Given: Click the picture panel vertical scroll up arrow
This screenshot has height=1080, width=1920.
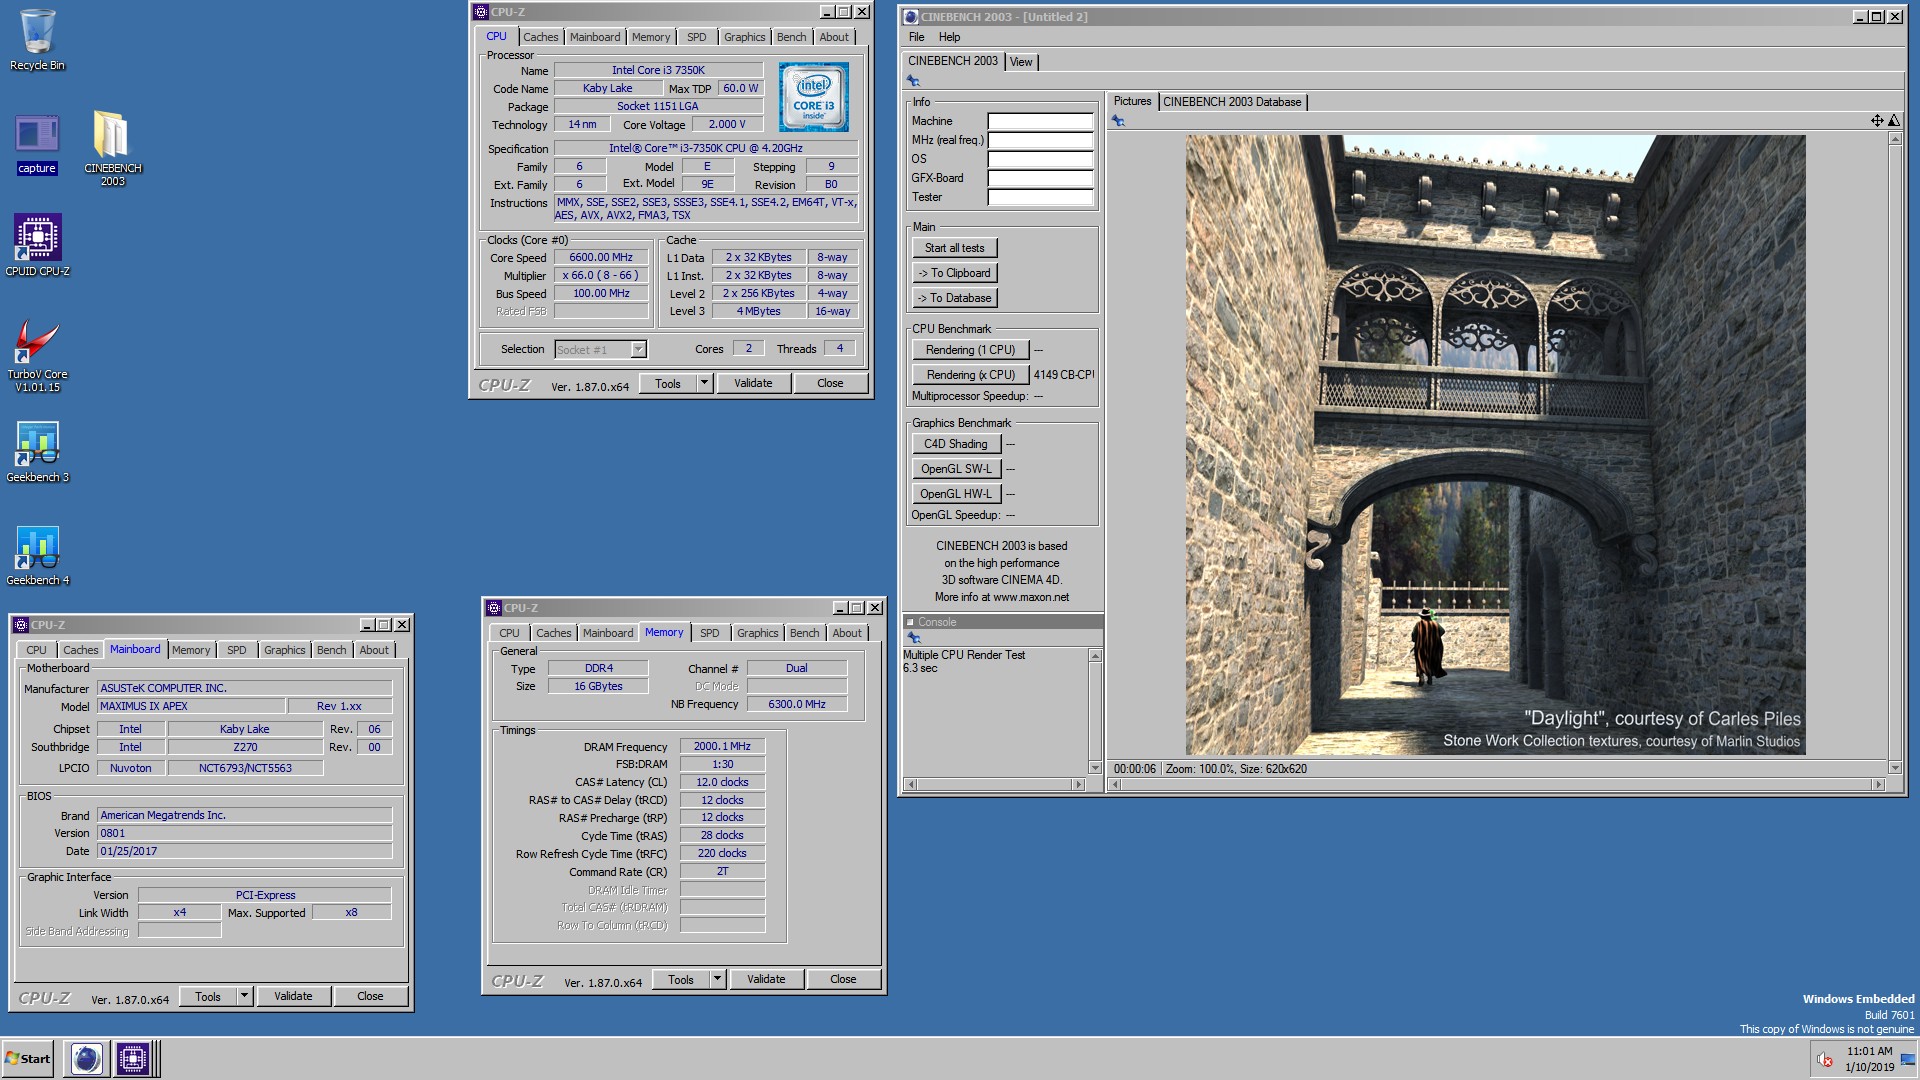Looking at the screenshot, I should [x=1894, y=139].
